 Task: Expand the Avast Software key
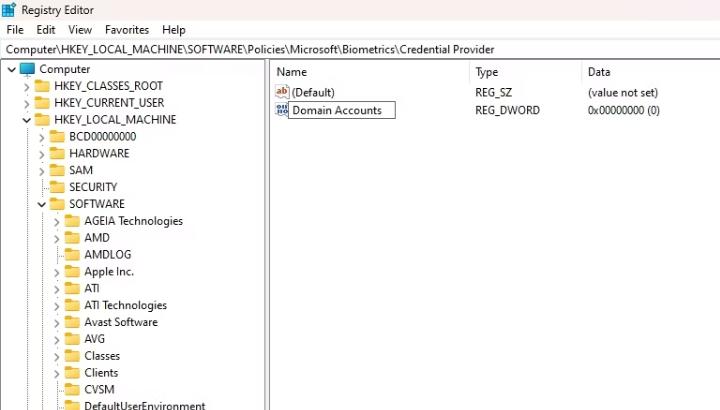[56, 323]
